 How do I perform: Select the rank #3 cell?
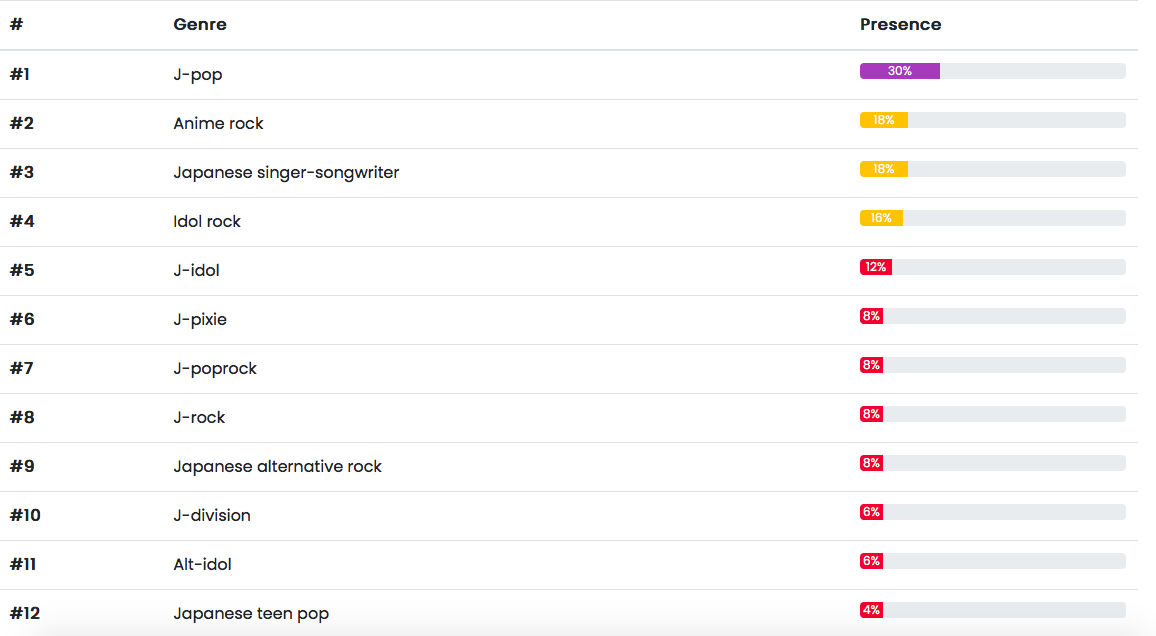pyautogui.click(x=22, y=172)
